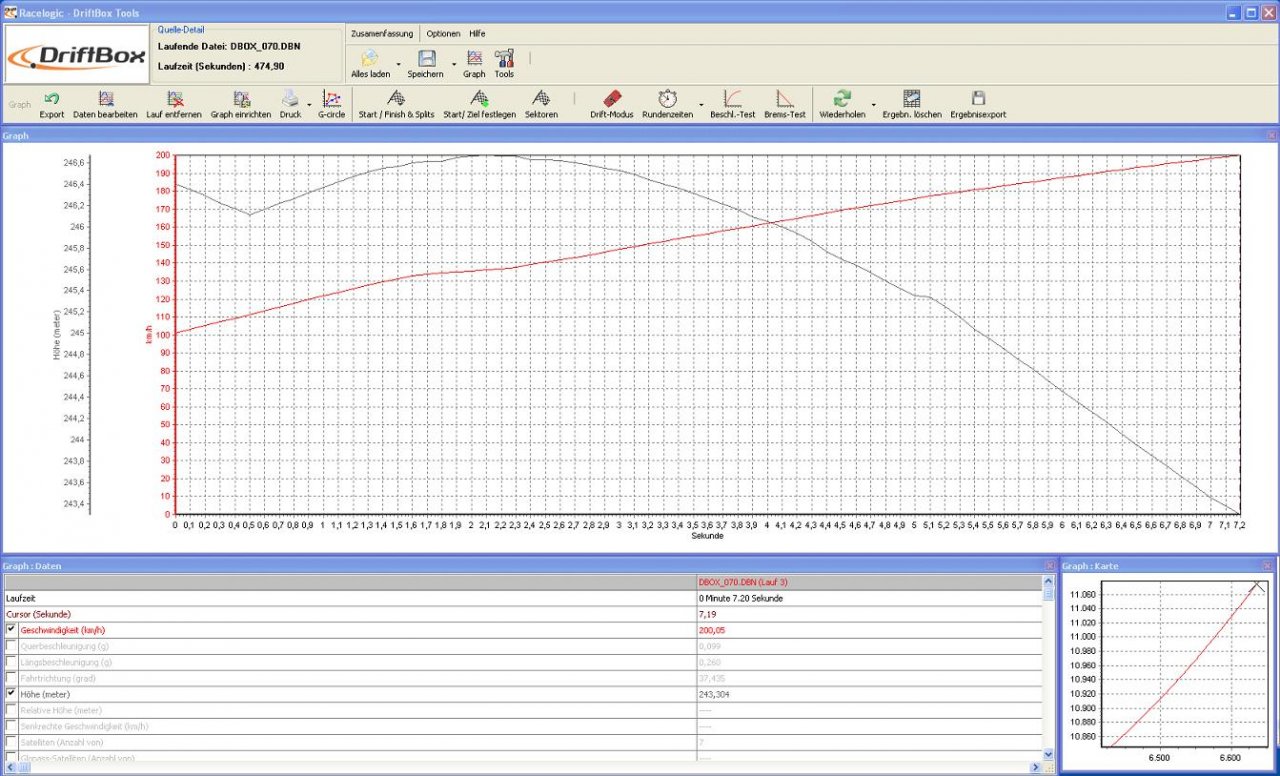Run the Brems-Test
The image size is (1280, 776).
(785, 99)
